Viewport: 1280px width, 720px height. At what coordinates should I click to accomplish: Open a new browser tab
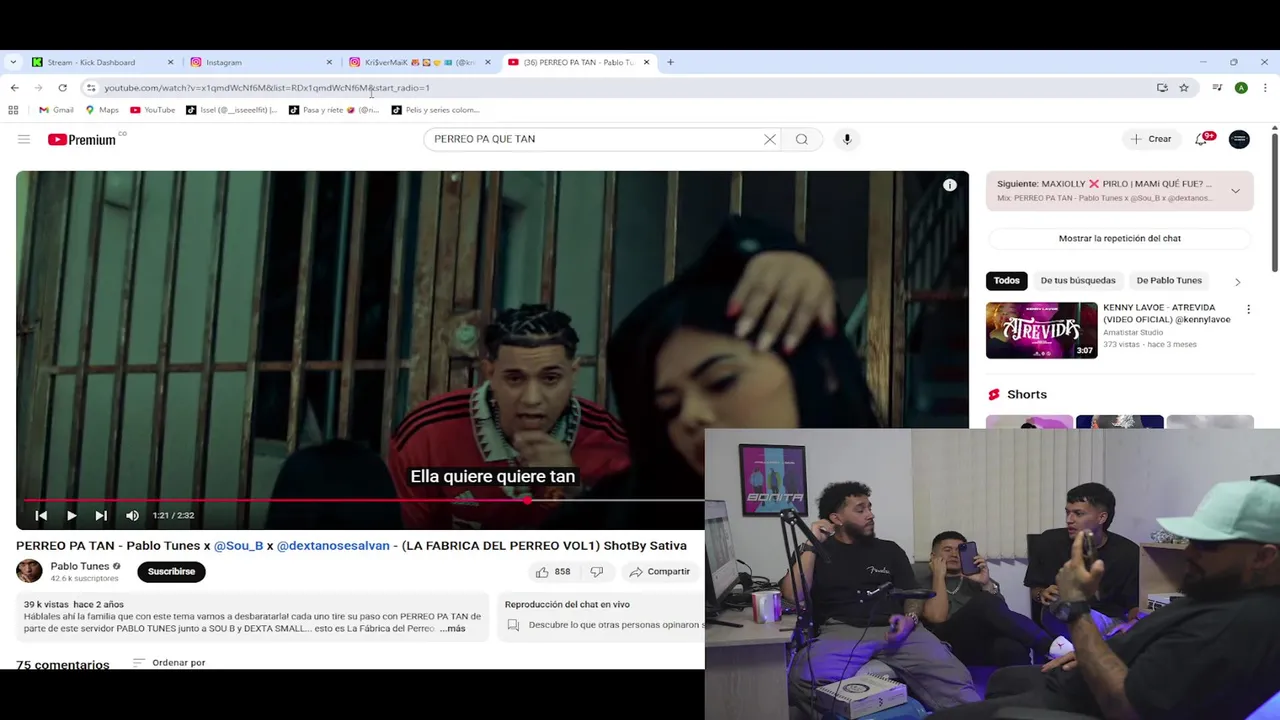point(670,62)
